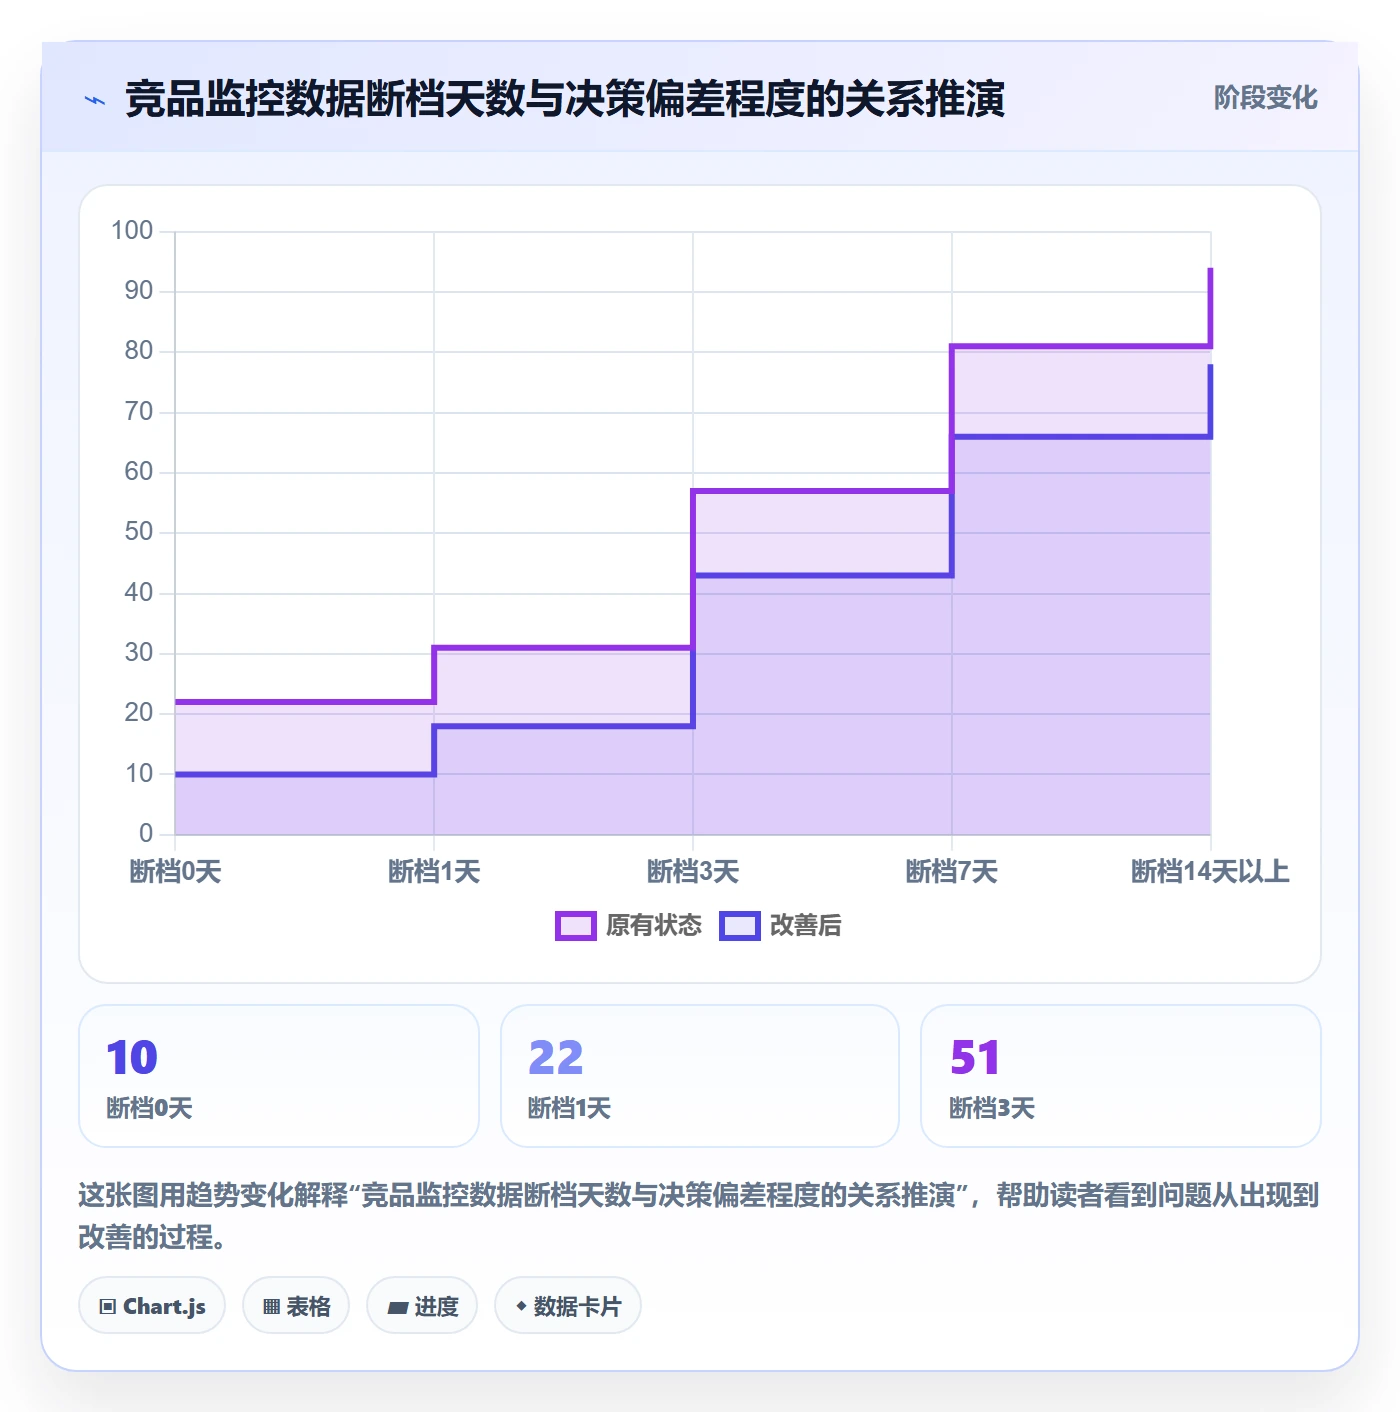Select the 阶段变化 label in header

point(1265,98)
